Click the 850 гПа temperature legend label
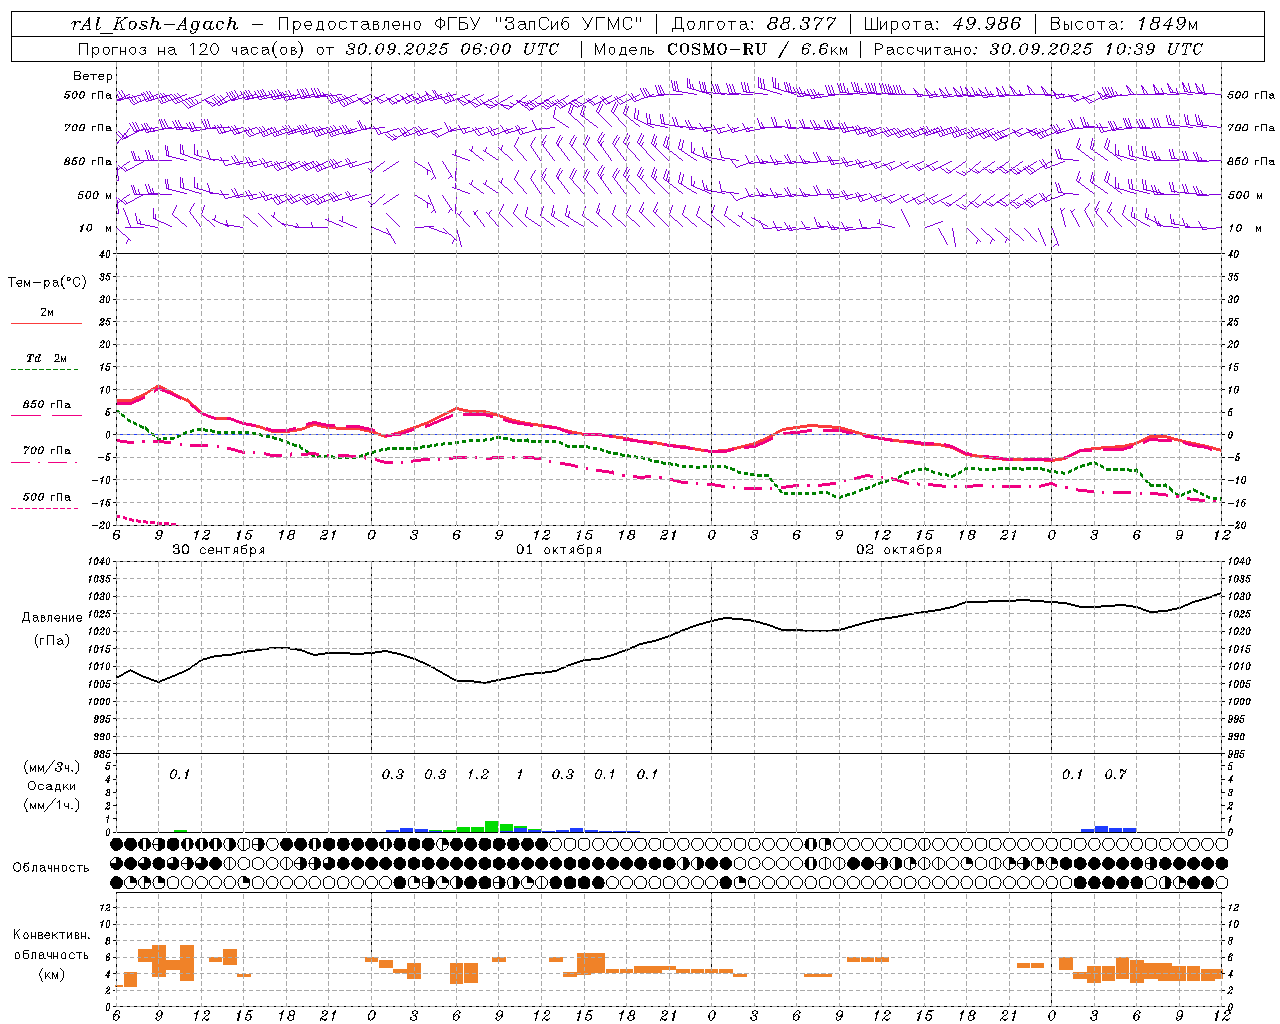This screenshot has width=1280, height=1024. coord(47,405)
